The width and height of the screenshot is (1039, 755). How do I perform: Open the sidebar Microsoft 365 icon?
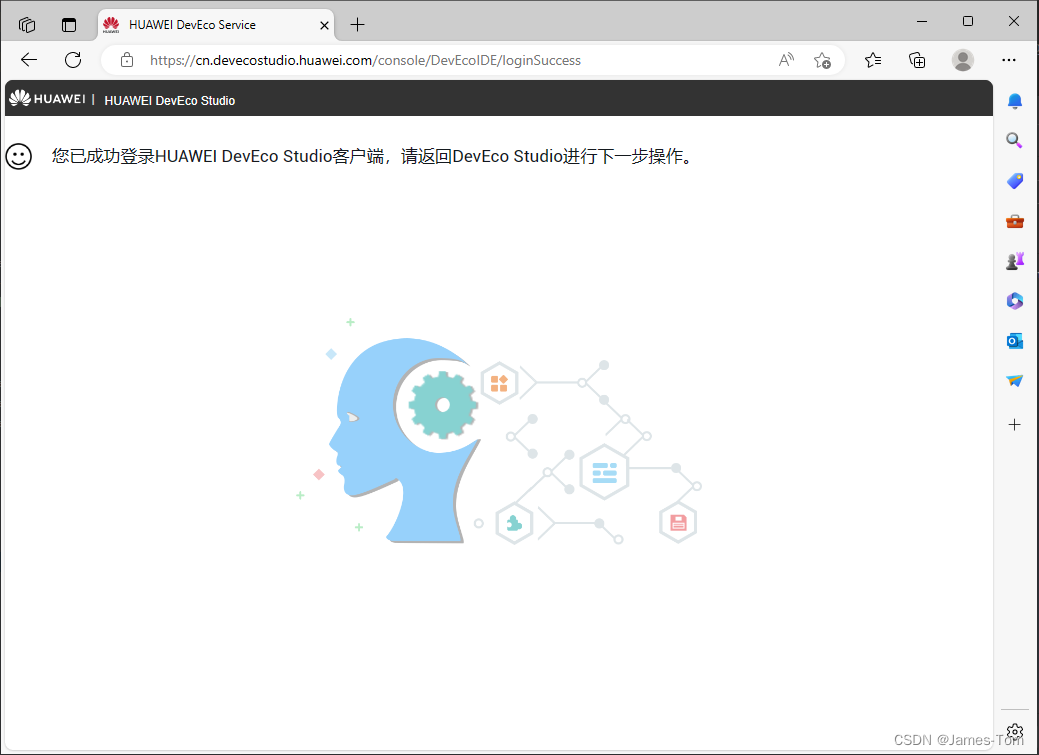pyautogui.click(x=1014, y=301)
